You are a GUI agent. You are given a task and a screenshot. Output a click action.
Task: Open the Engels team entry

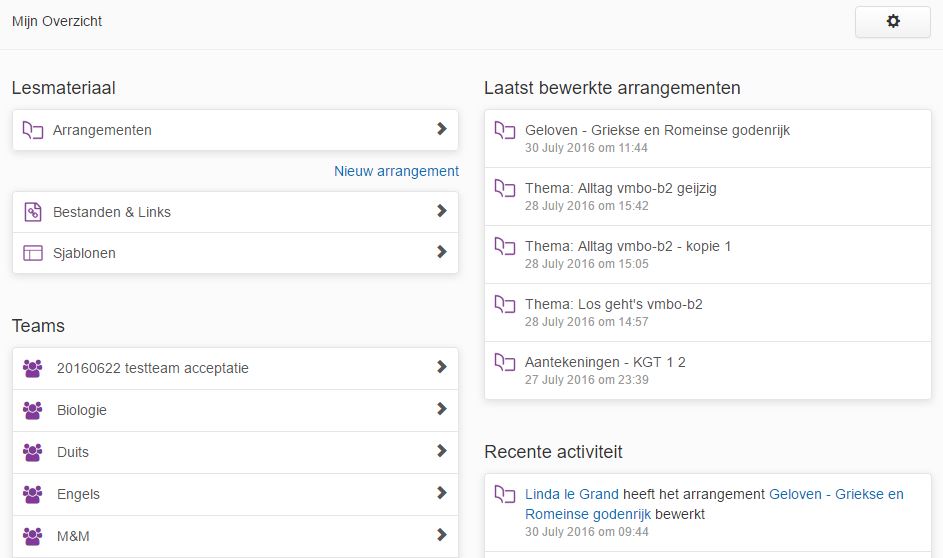[x=235, y=494]
